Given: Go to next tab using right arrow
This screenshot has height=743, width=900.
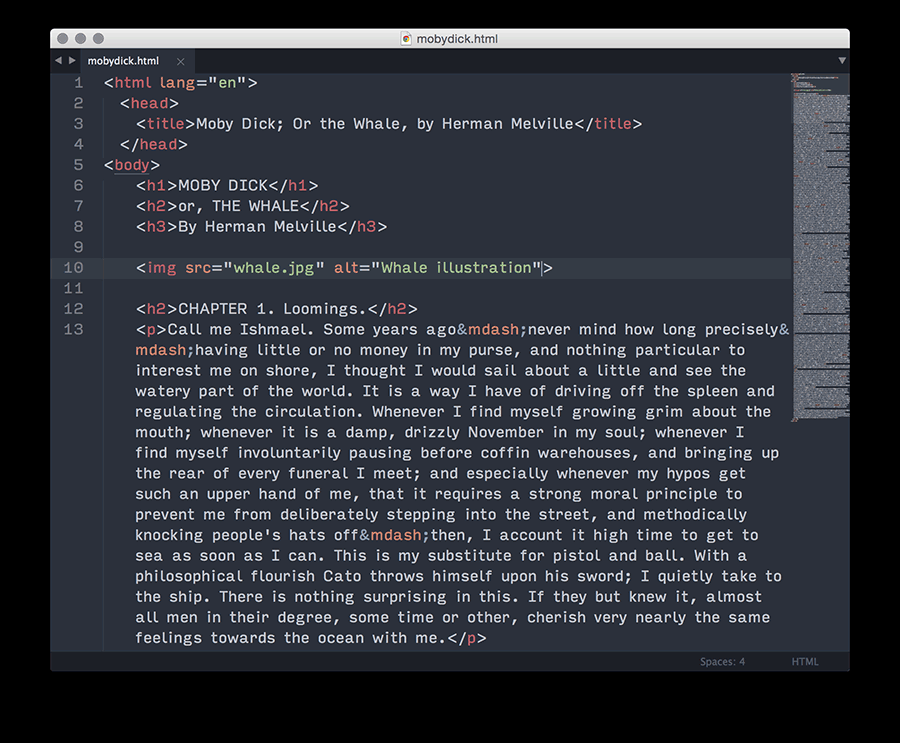Looking at the screenshot, I should 72,60.
